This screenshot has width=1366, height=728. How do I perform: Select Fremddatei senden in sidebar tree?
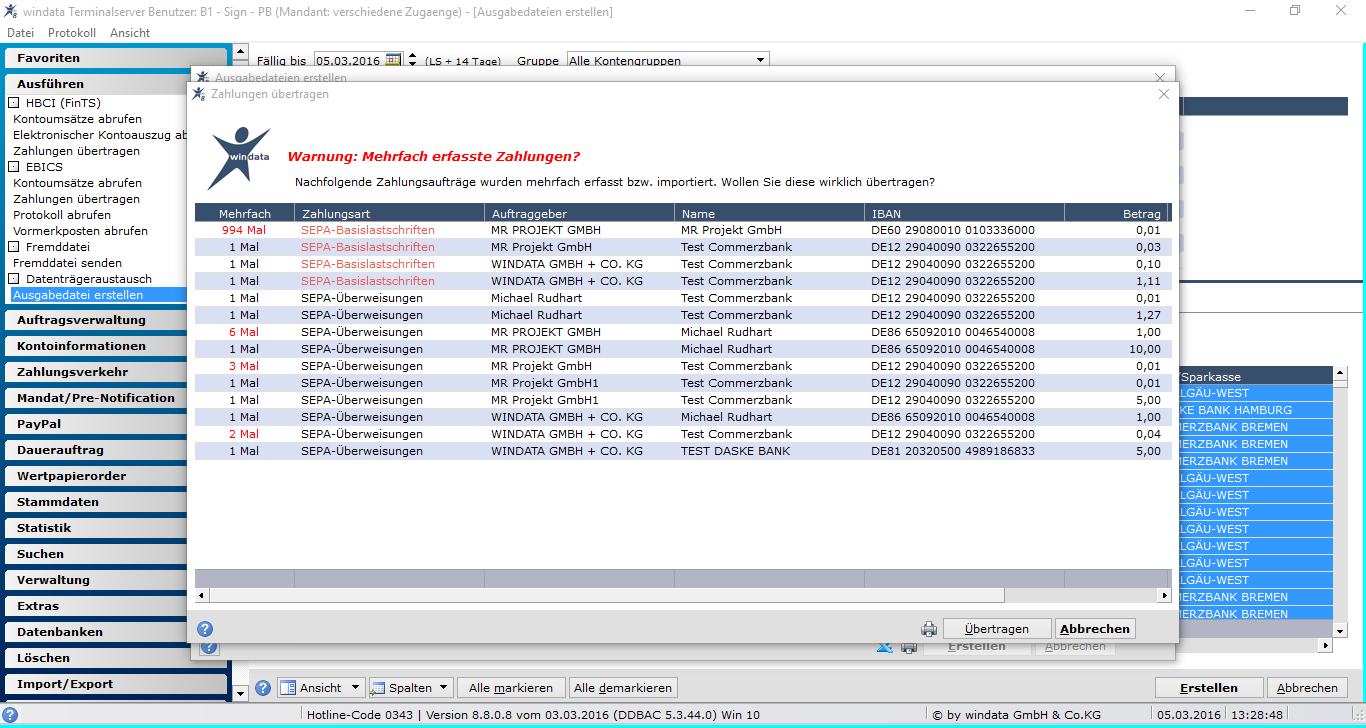pyautogui.click(x=68, y=263)
